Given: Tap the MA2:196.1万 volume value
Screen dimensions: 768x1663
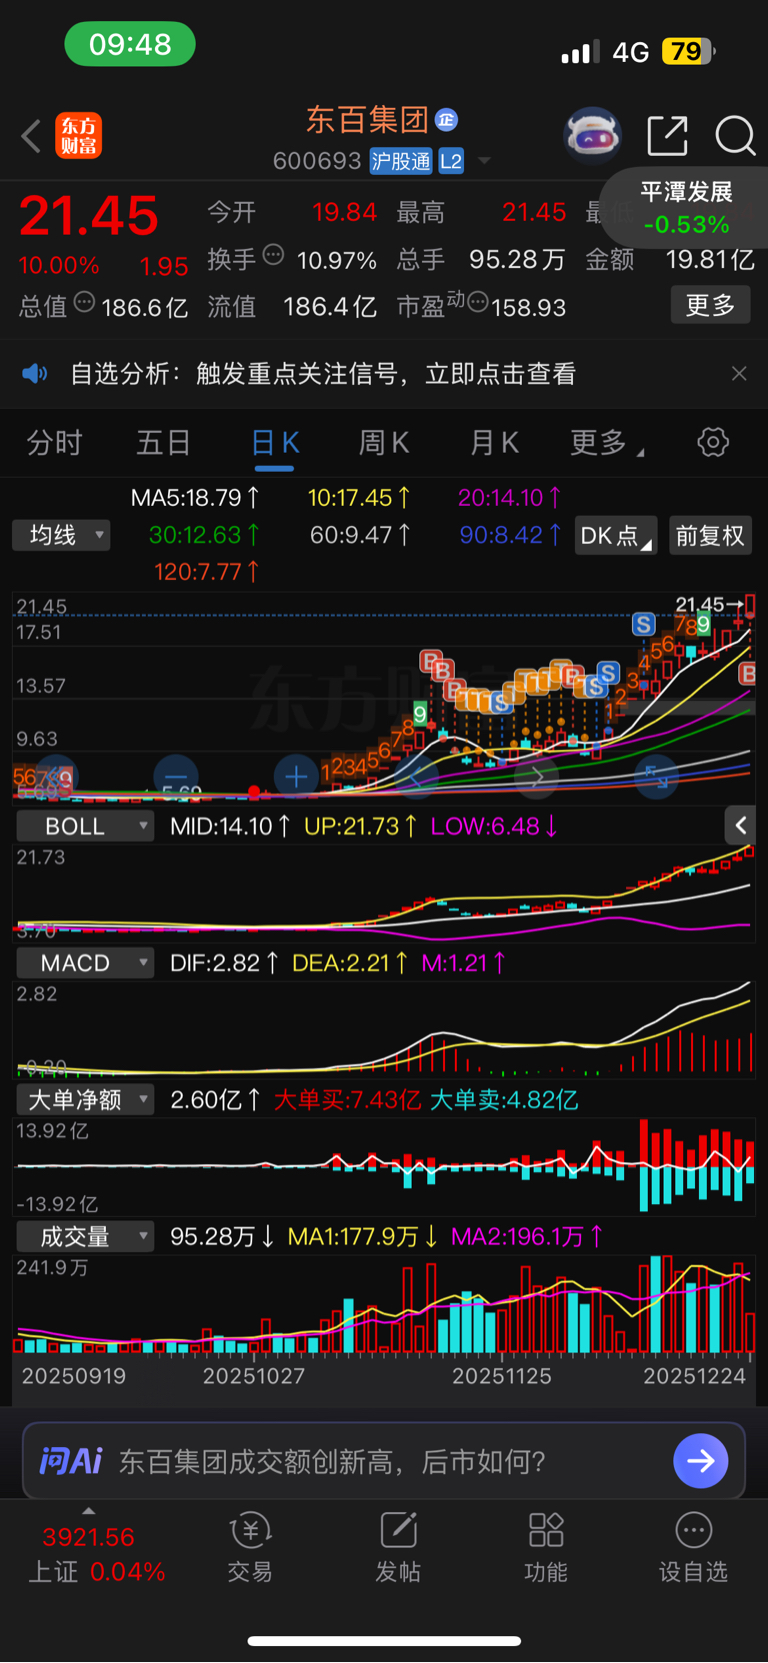Looking at the screenshot, I should click(527, 1237).
